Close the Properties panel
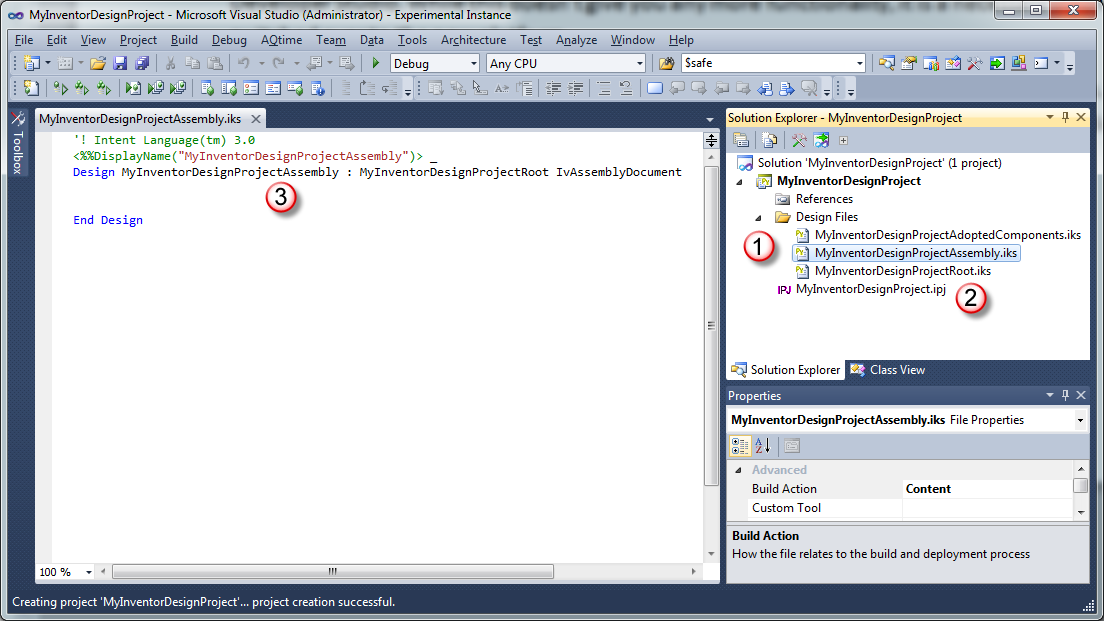 point(1081,395)
